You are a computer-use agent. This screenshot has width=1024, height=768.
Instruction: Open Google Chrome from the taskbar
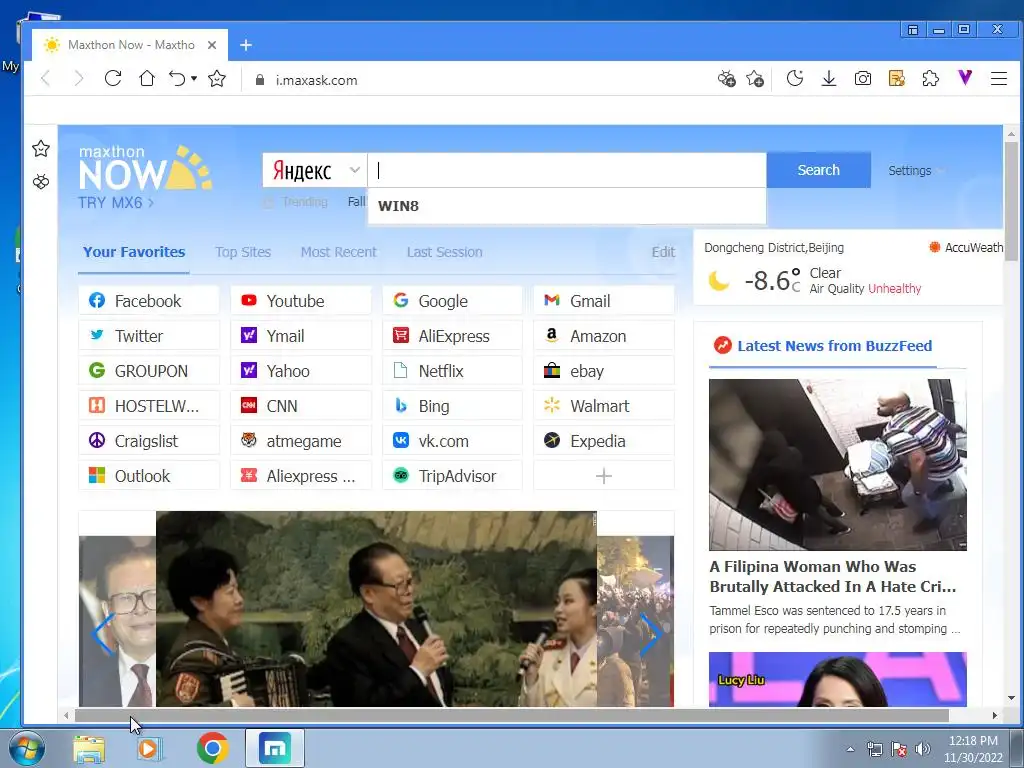click(x=212, y=748)
